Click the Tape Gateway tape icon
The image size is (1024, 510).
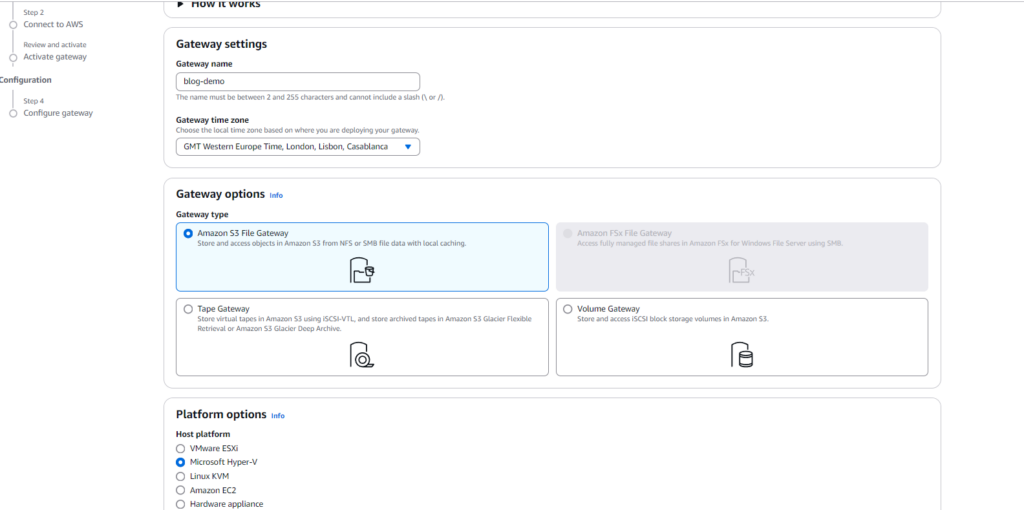[x=362, y=355]
